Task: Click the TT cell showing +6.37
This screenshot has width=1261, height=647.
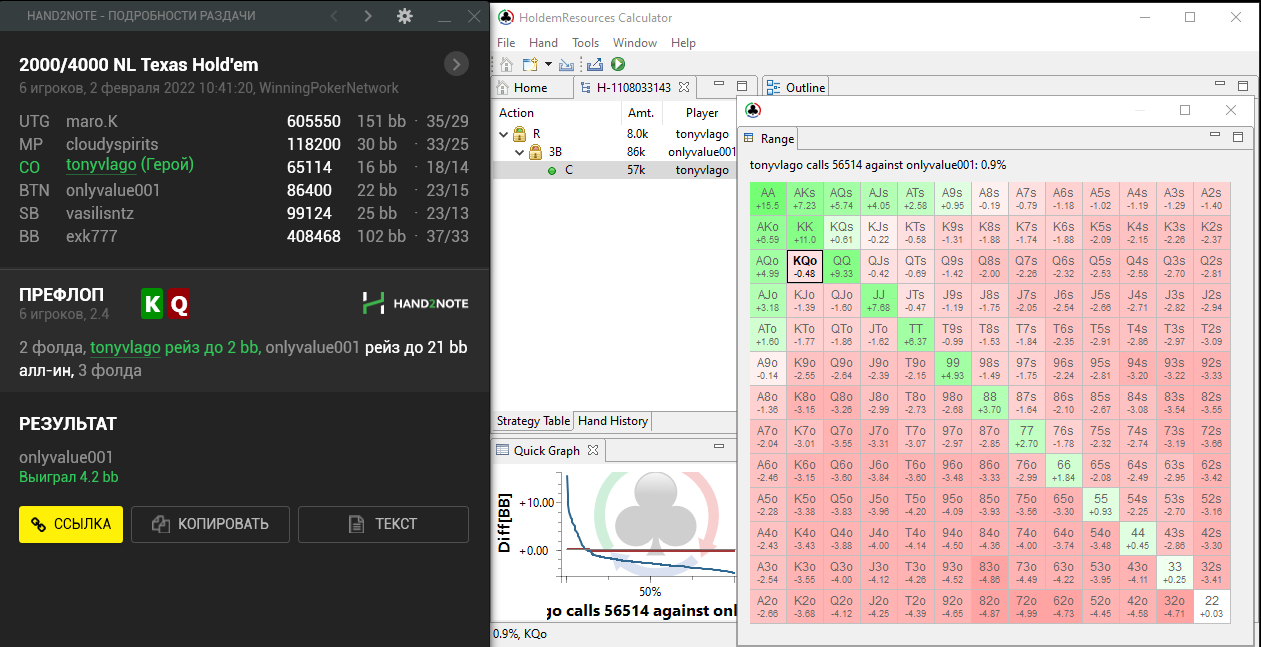Action: [x=916, y=335]
